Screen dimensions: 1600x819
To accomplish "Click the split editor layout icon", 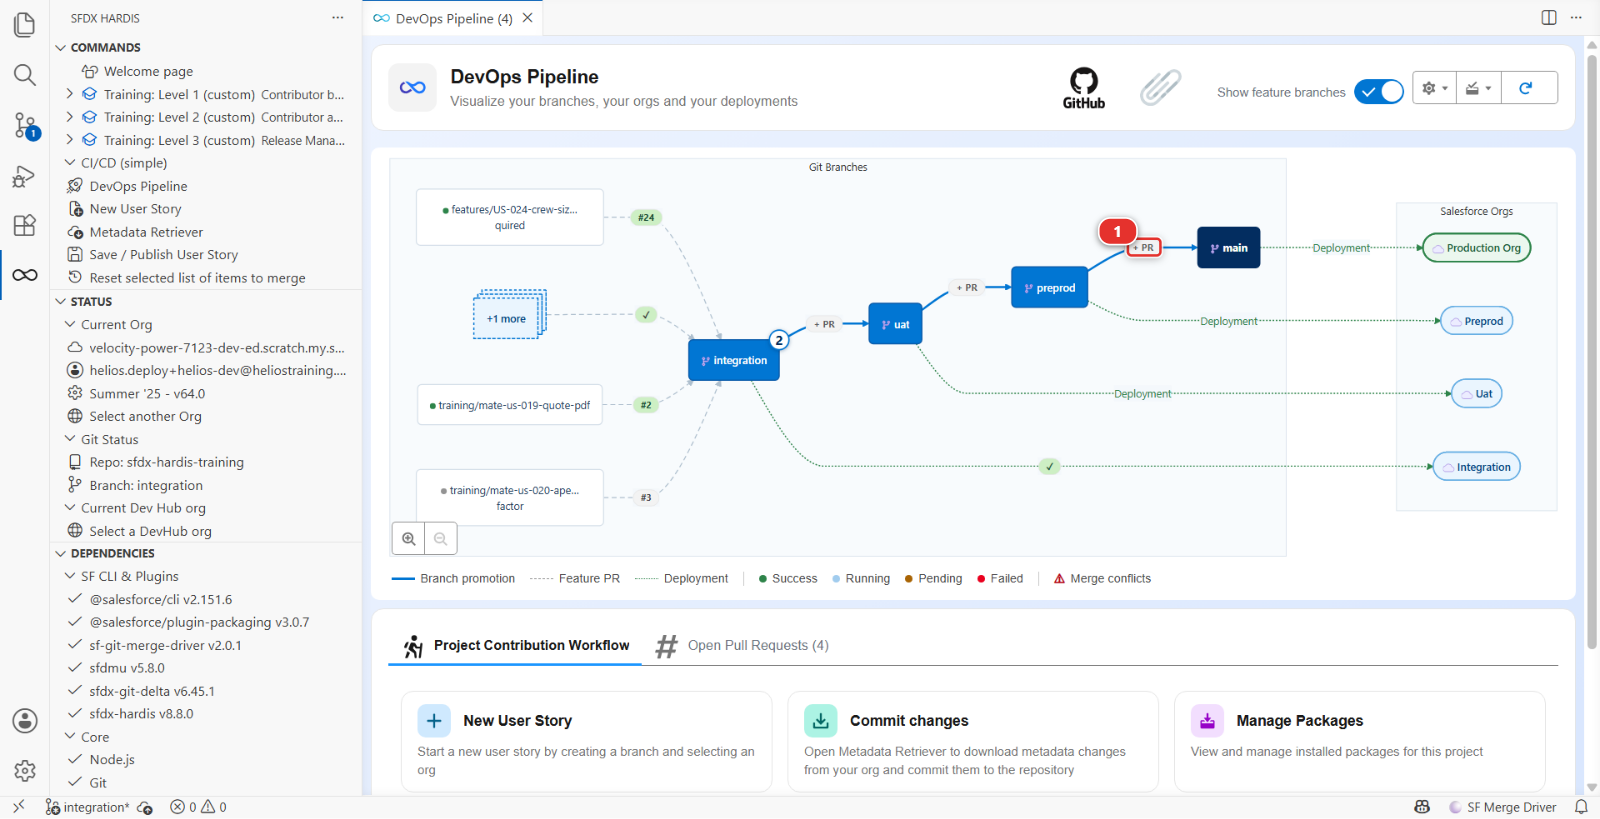I will (1549, 18).
